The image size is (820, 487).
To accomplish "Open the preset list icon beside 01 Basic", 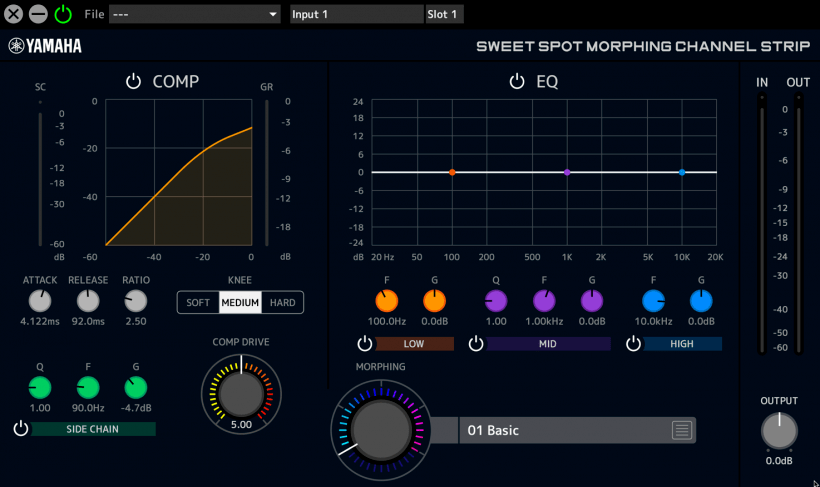I will click(x=682, y=430).
